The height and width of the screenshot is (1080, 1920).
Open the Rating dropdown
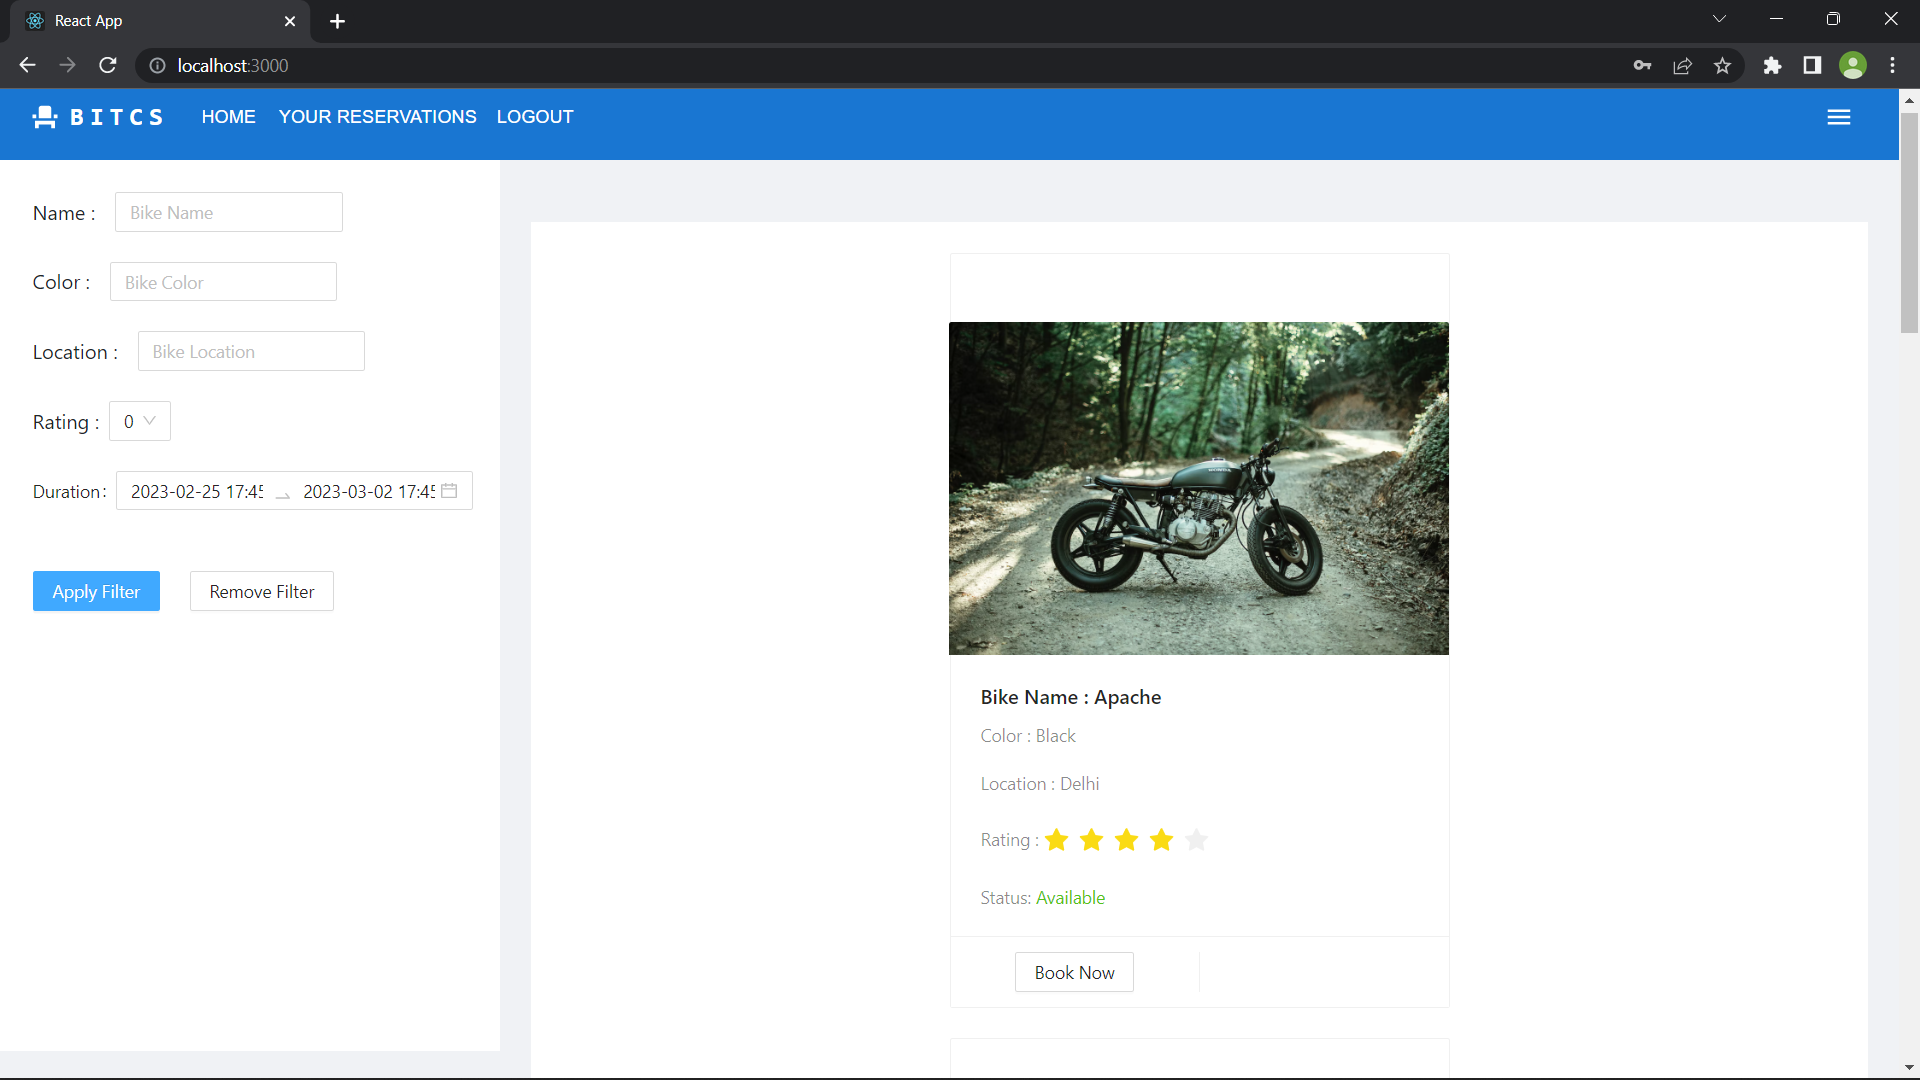coord(139,421)
